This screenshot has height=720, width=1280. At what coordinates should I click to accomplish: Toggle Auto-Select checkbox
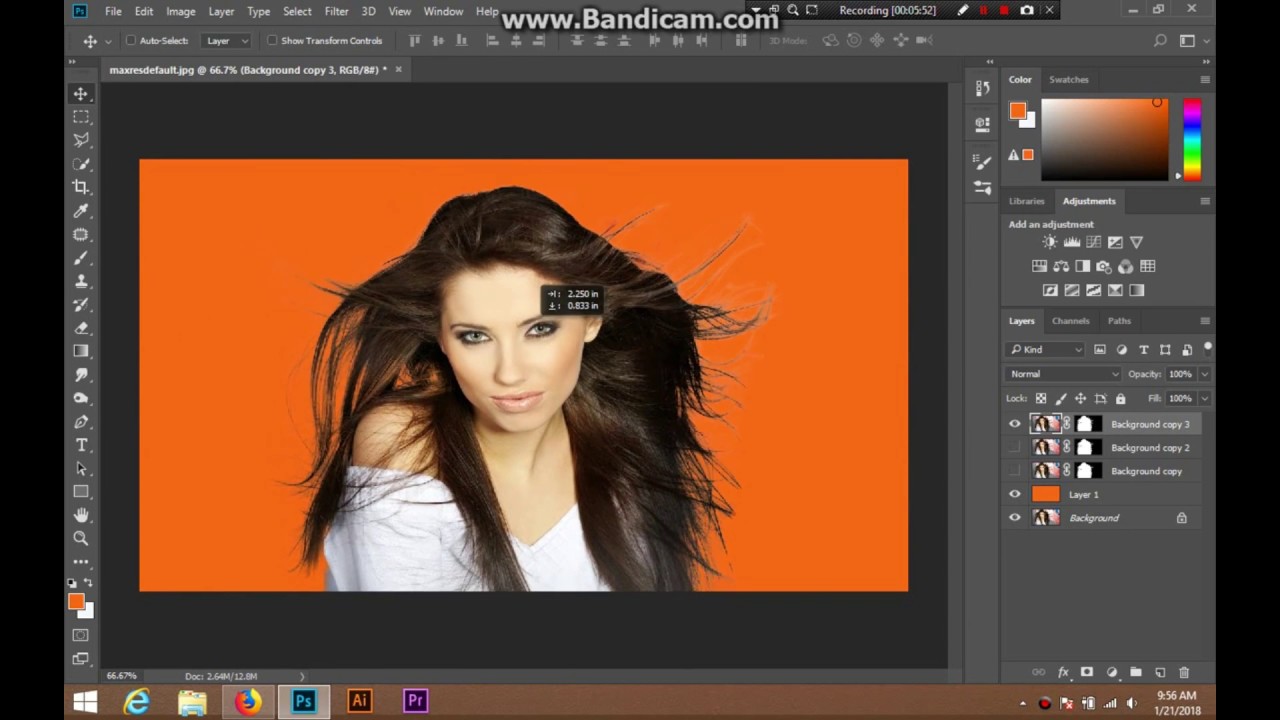[x=131, y=41]
